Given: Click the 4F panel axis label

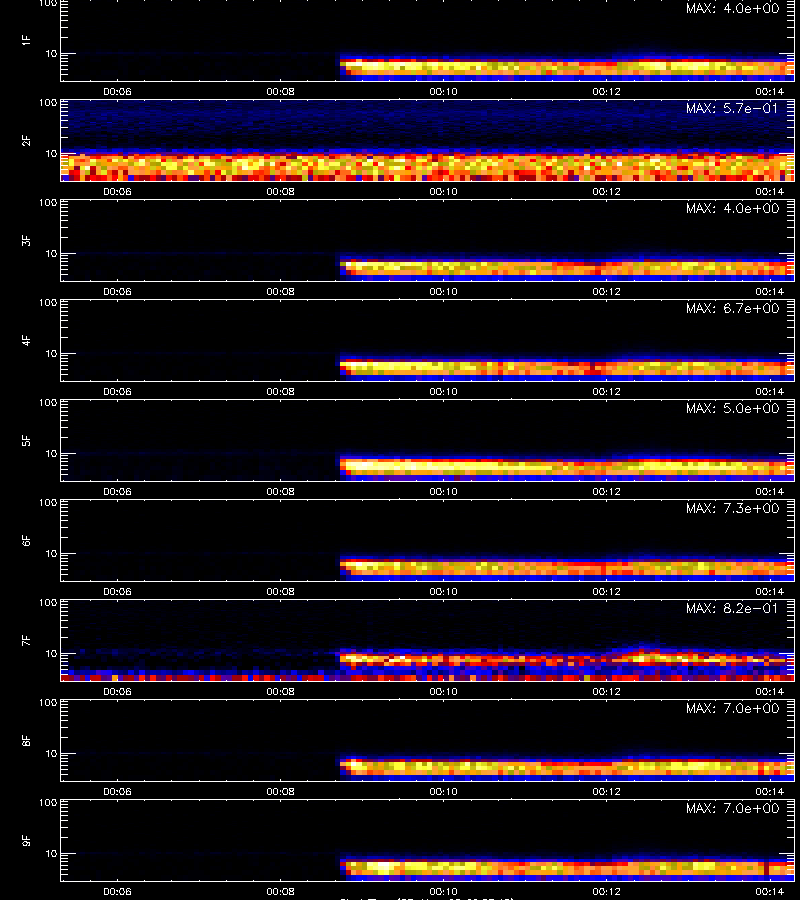Looking at the screenshot, I should point(26,340).
